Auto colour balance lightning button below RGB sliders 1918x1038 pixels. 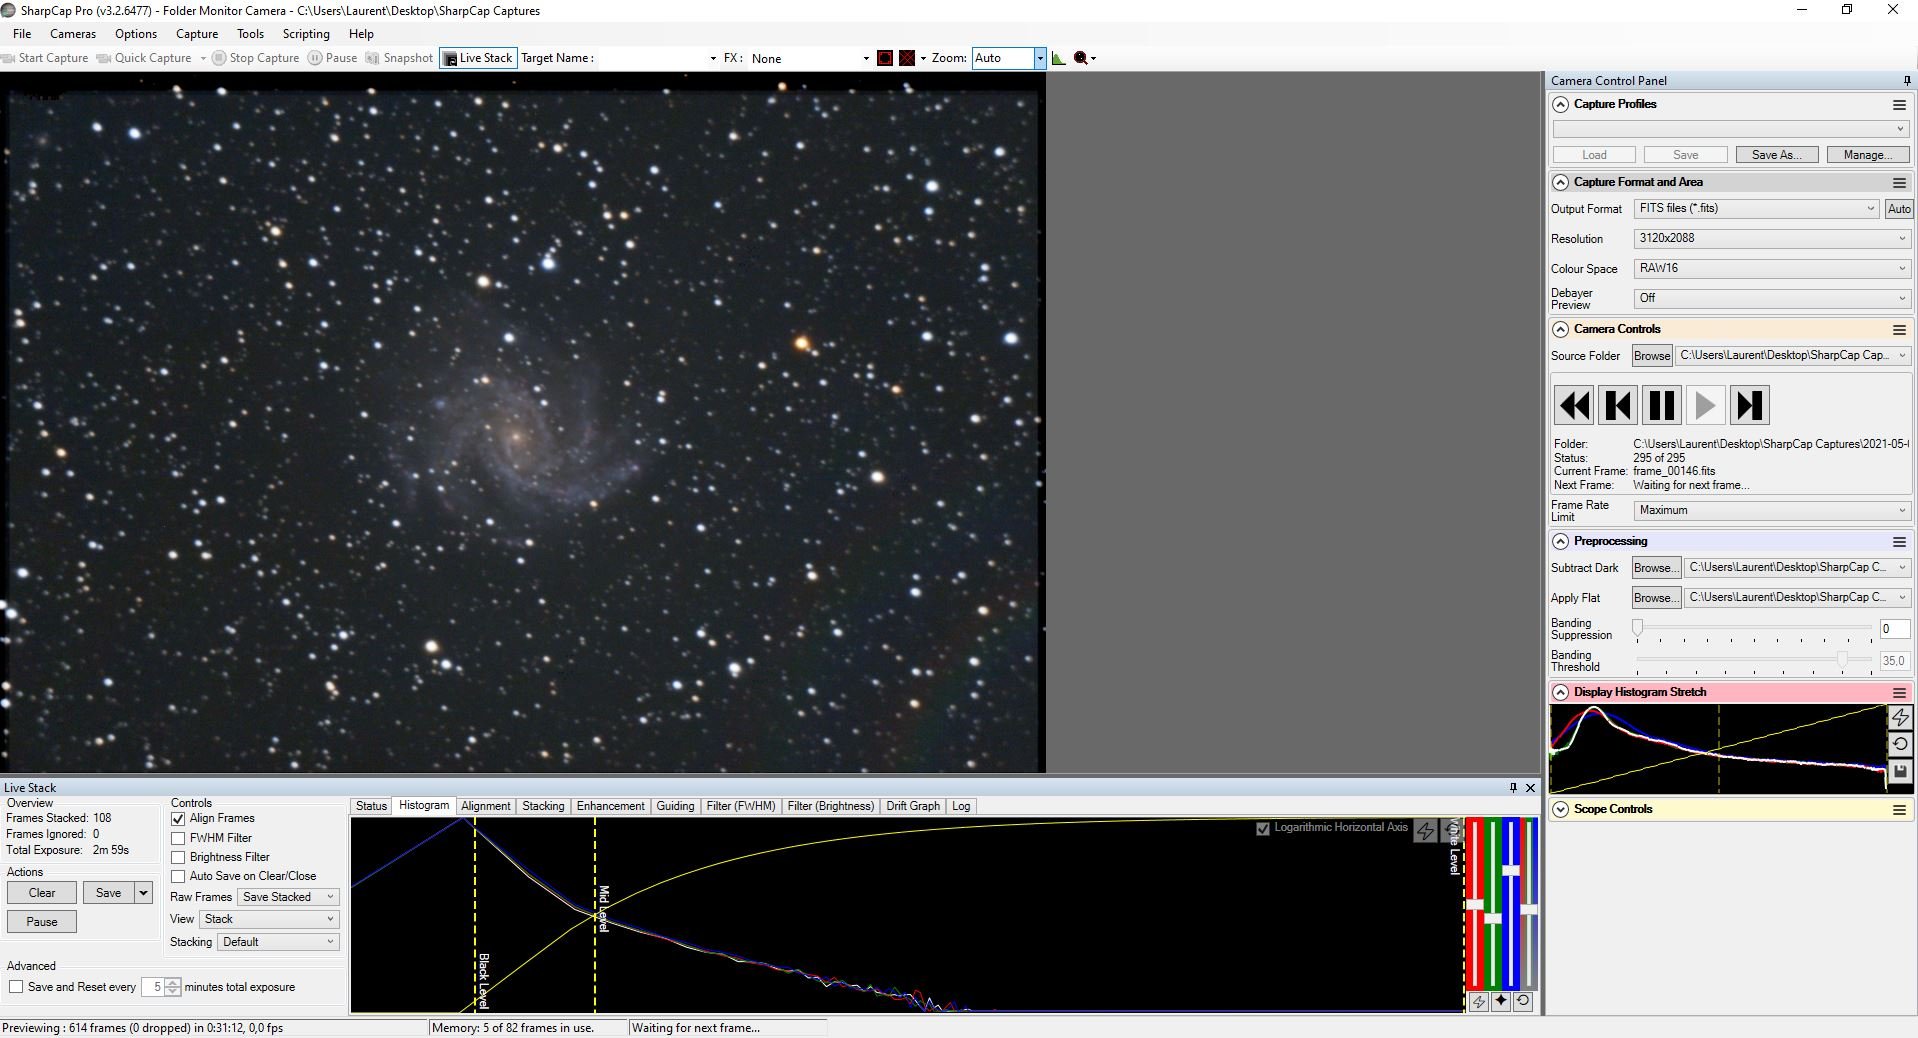(x=1479, y=1002)
